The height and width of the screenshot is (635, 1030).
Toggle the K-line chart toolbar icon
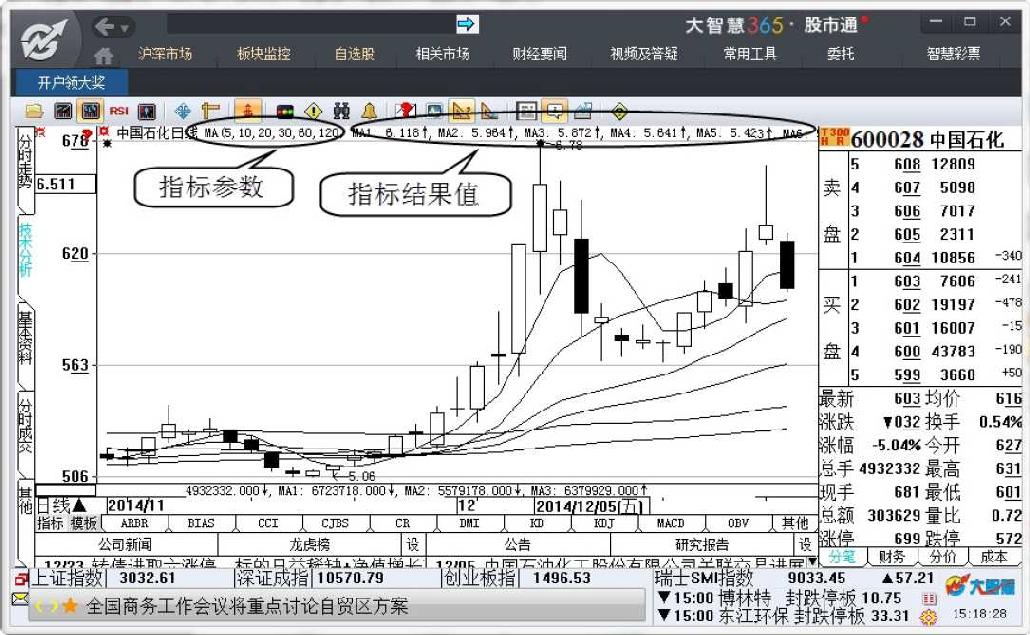[90, 111]
